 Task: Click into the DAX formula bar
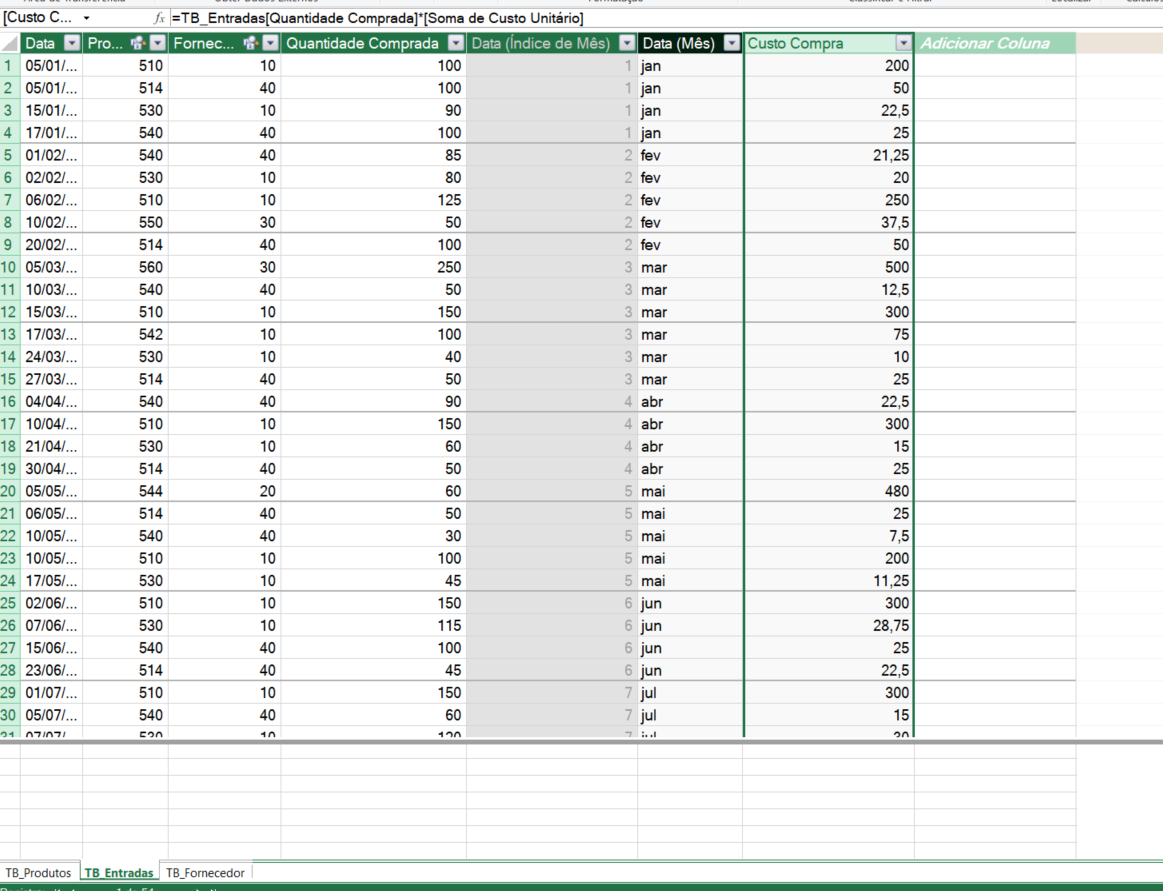(x=664, y=18)
